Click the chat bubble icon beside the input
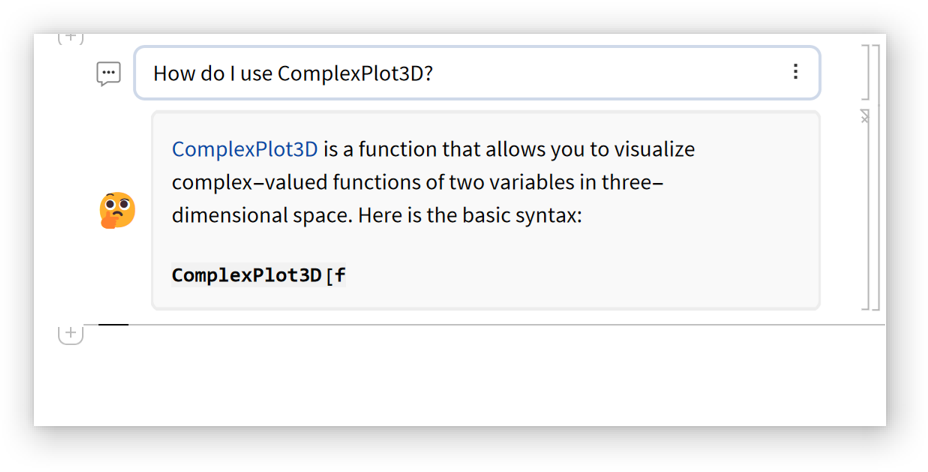Viewport: 928px width, 472px height. (109, 73)
